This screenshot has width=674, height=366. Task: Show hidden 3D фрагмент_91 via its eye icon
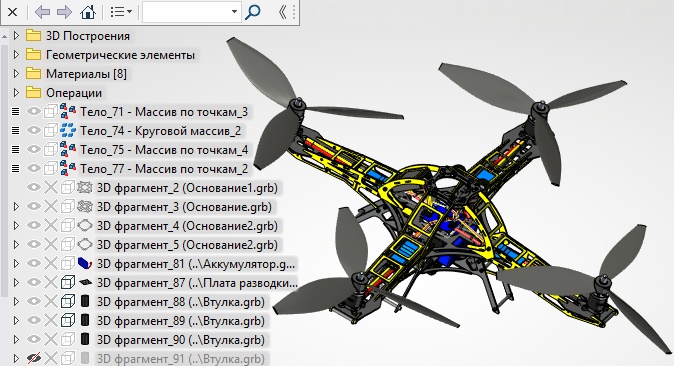click(x=34, y=358)
